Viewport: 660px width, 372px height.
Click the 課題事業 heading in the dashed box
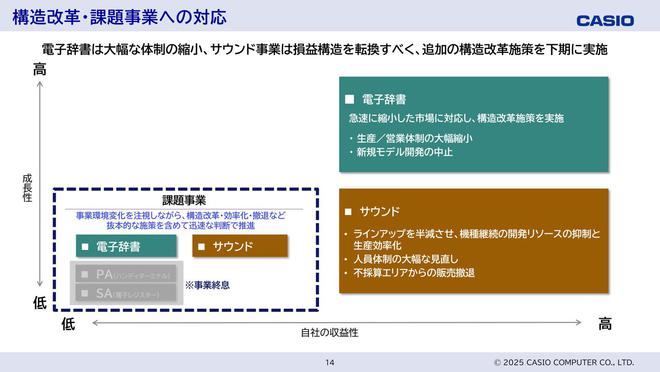[x=184, y=200]
